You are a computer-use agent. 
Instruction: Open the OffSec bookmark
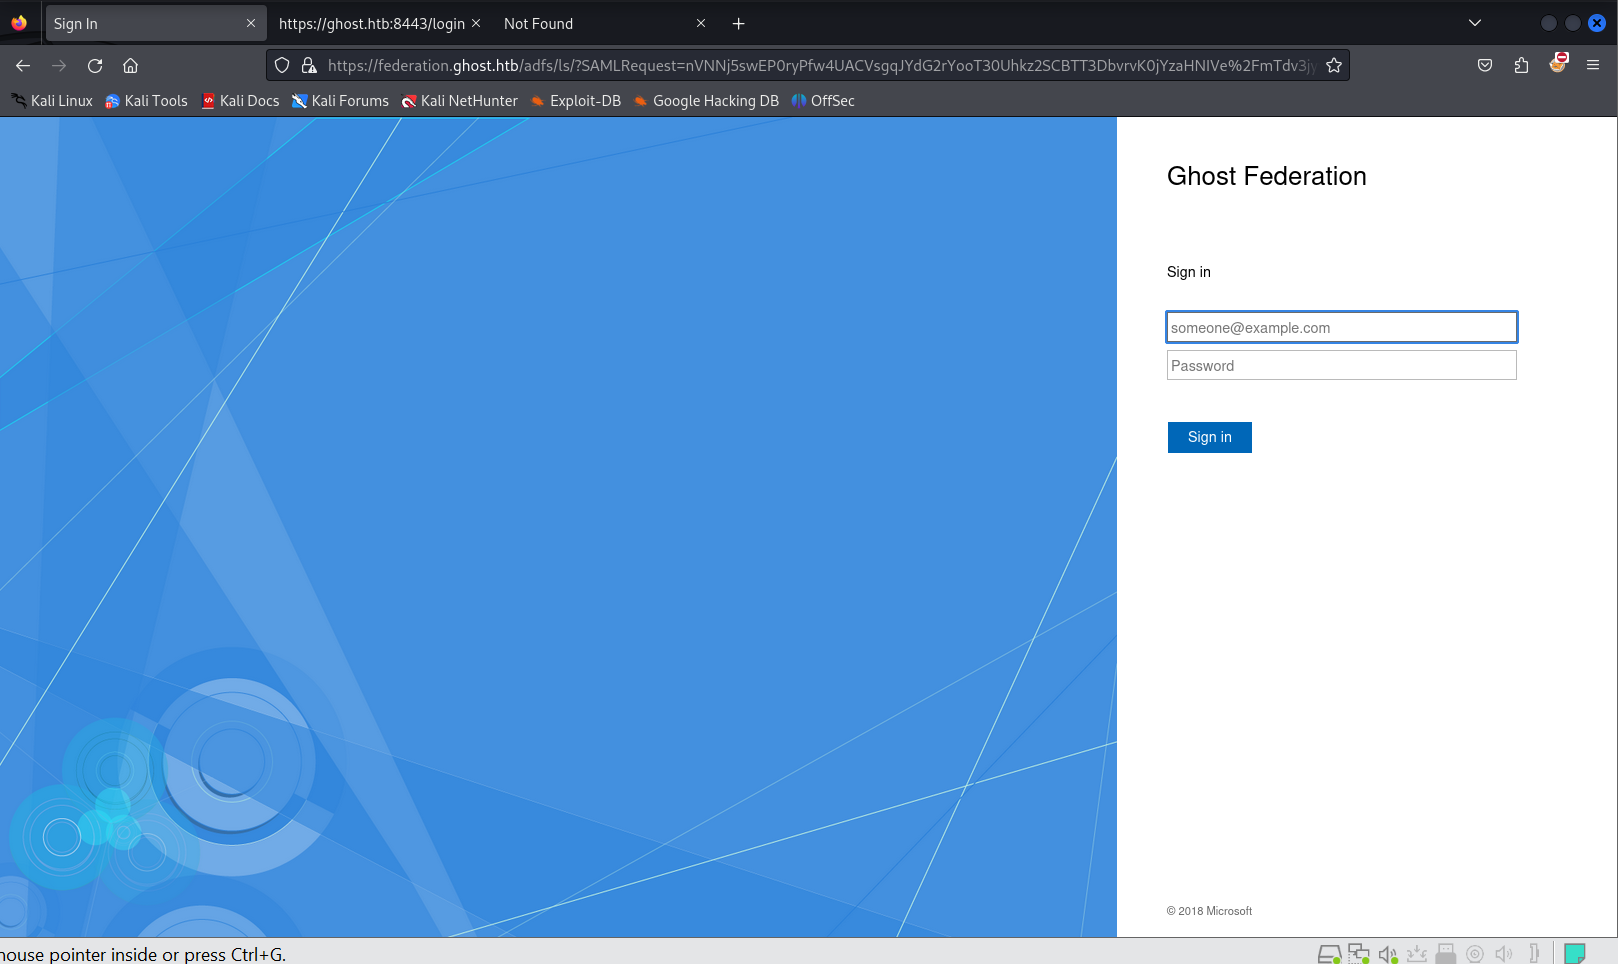coord(823,101)
